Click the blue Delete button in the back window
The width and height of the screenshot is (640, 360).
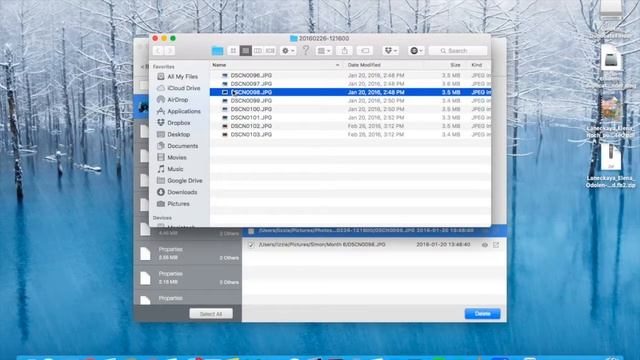(x=482, y=313)
